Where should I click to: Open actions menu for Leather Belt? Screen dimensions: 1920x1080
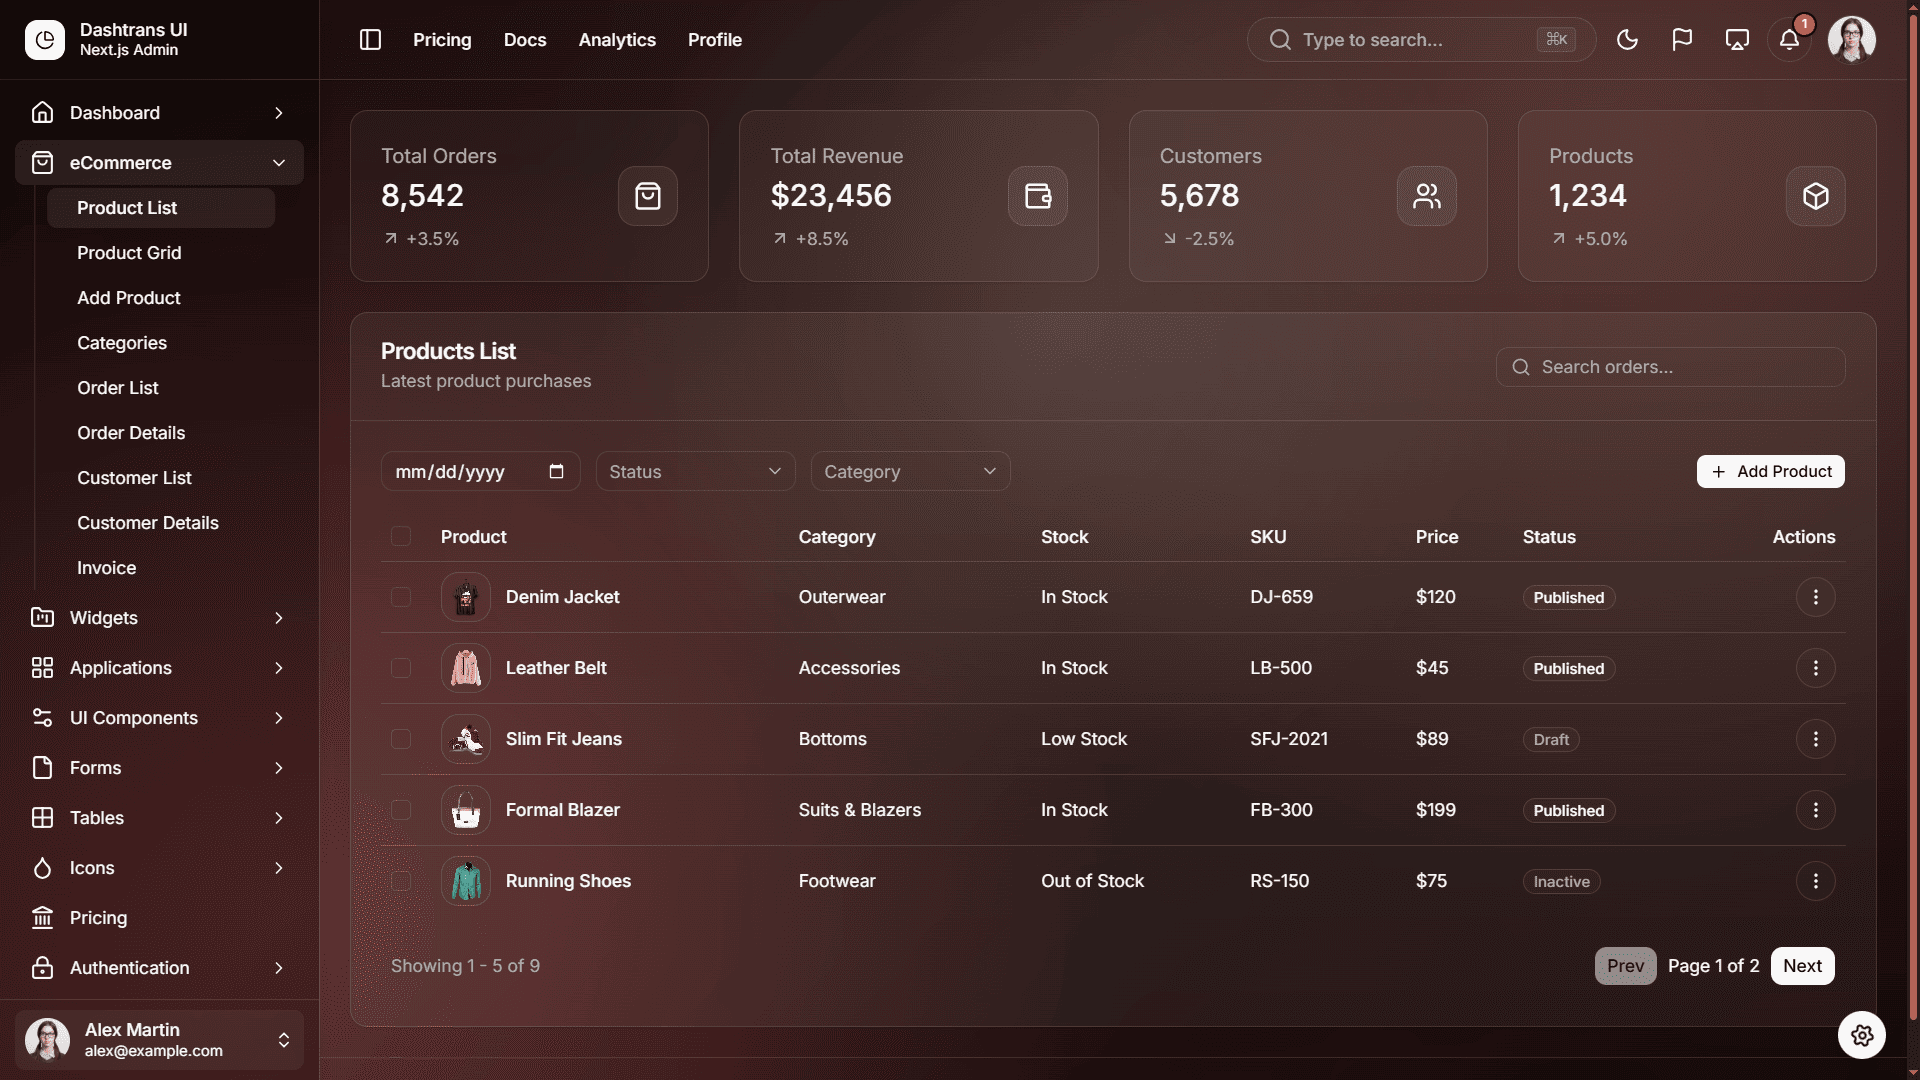[x=1816, y=668]
